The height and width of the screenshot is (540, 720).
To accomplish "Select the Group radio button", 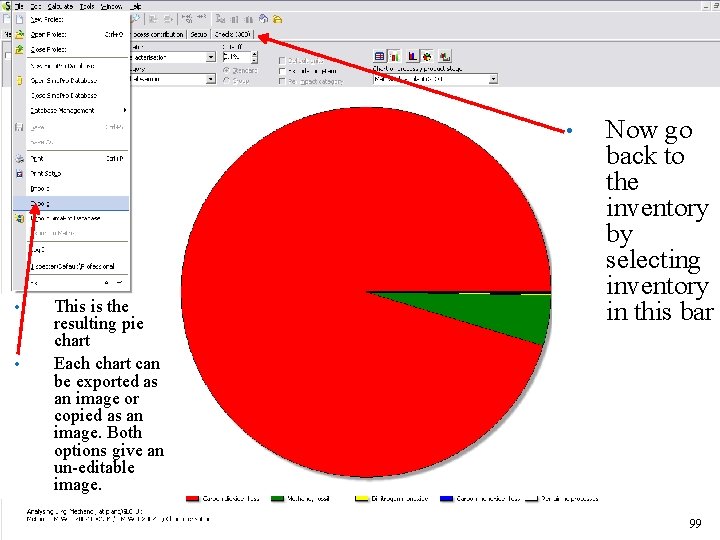I will [226, 80].
